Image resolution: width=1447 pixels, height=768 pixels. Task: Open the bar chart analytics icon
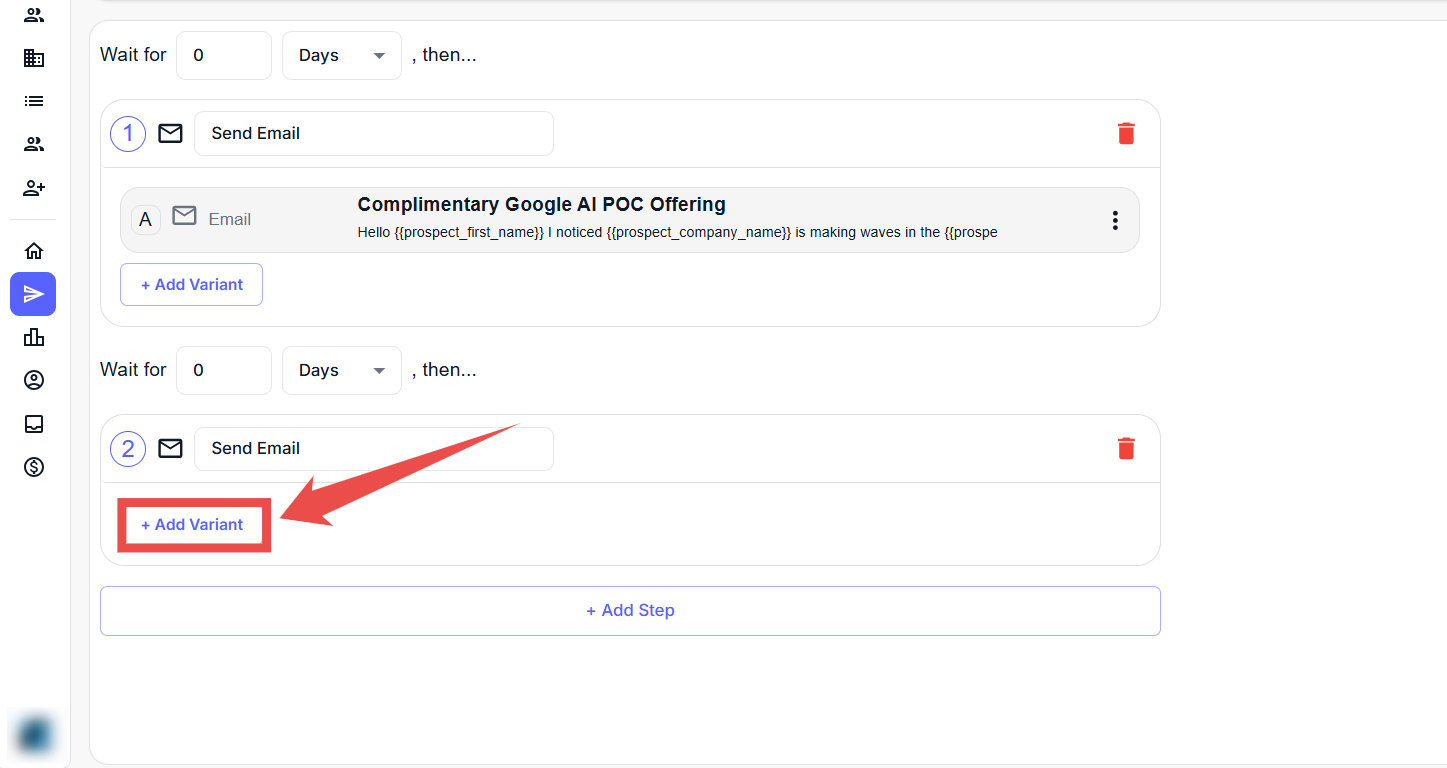point(34,337)
